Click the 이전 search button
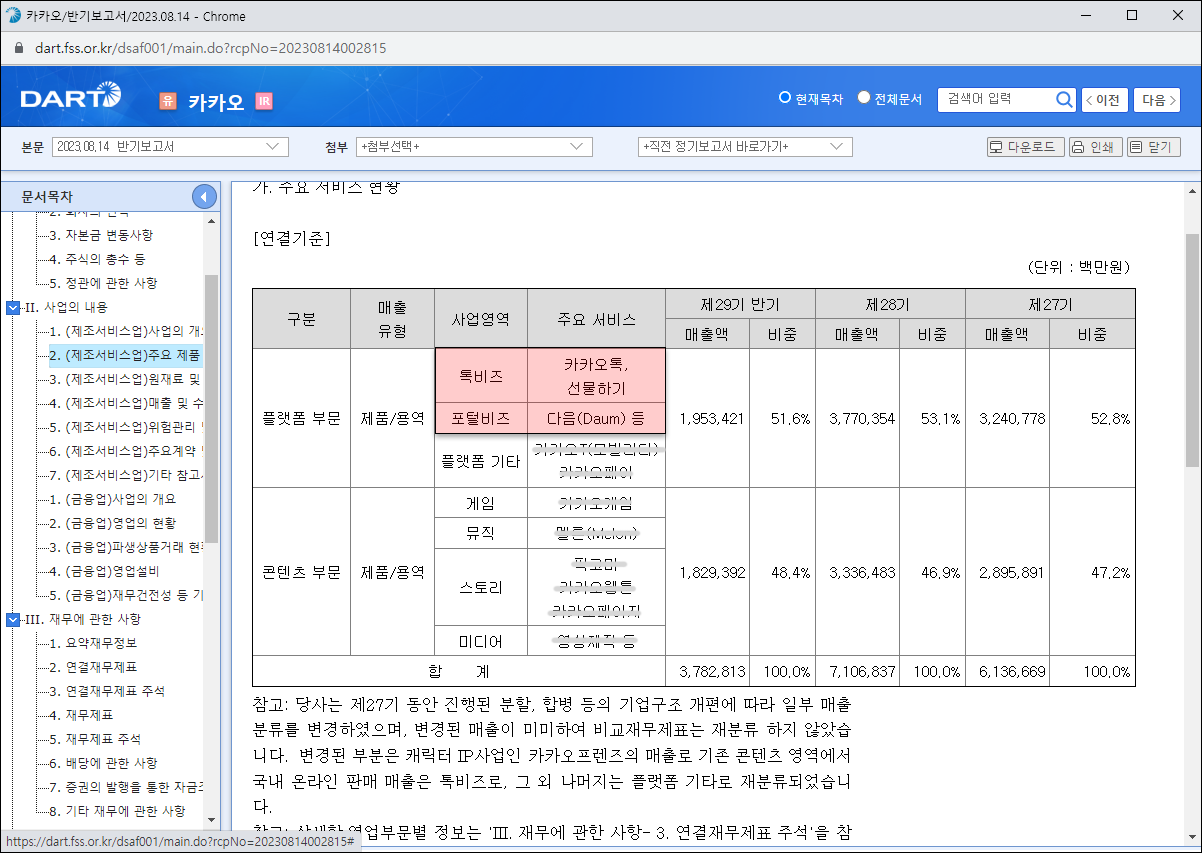1202x853 pixels. tap(1105, 100)
